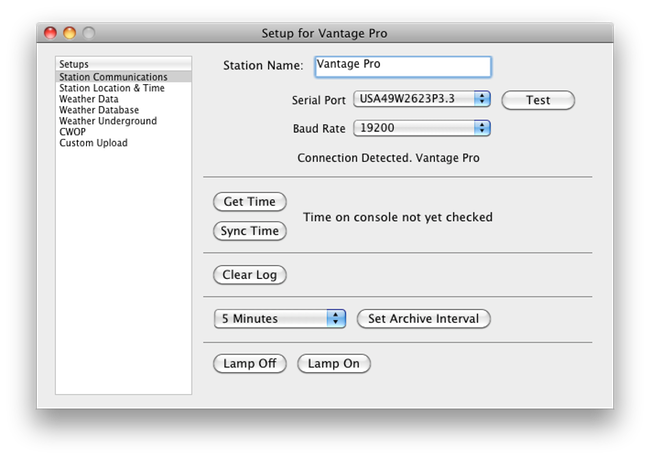
Task: Click the Setups list header
Action: pos(124,64)
